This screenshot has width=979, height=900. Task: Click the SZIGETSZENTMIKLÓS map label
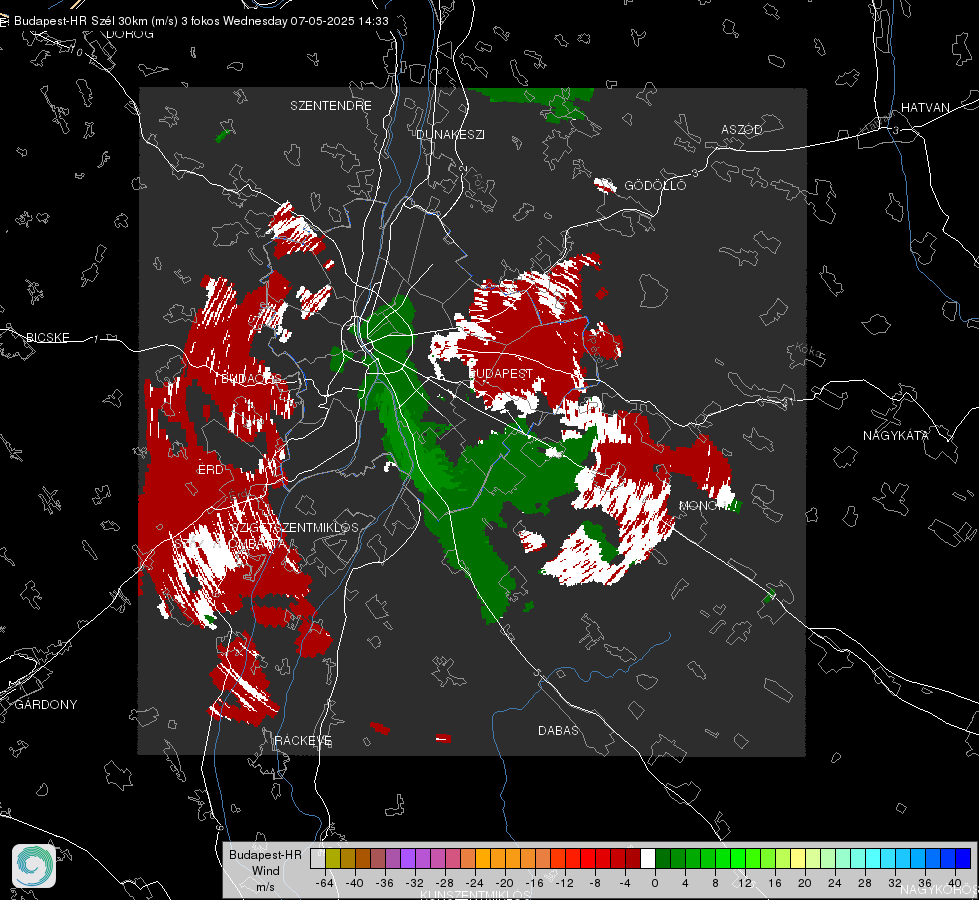tap(294, 528)
